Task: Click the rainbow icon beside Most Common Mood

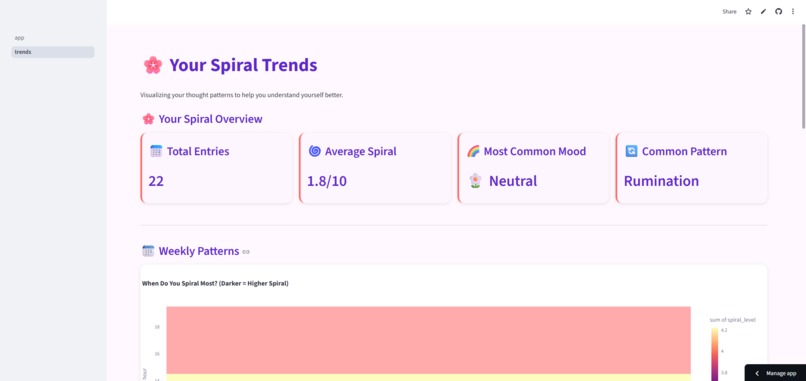Action: [473, 151]
